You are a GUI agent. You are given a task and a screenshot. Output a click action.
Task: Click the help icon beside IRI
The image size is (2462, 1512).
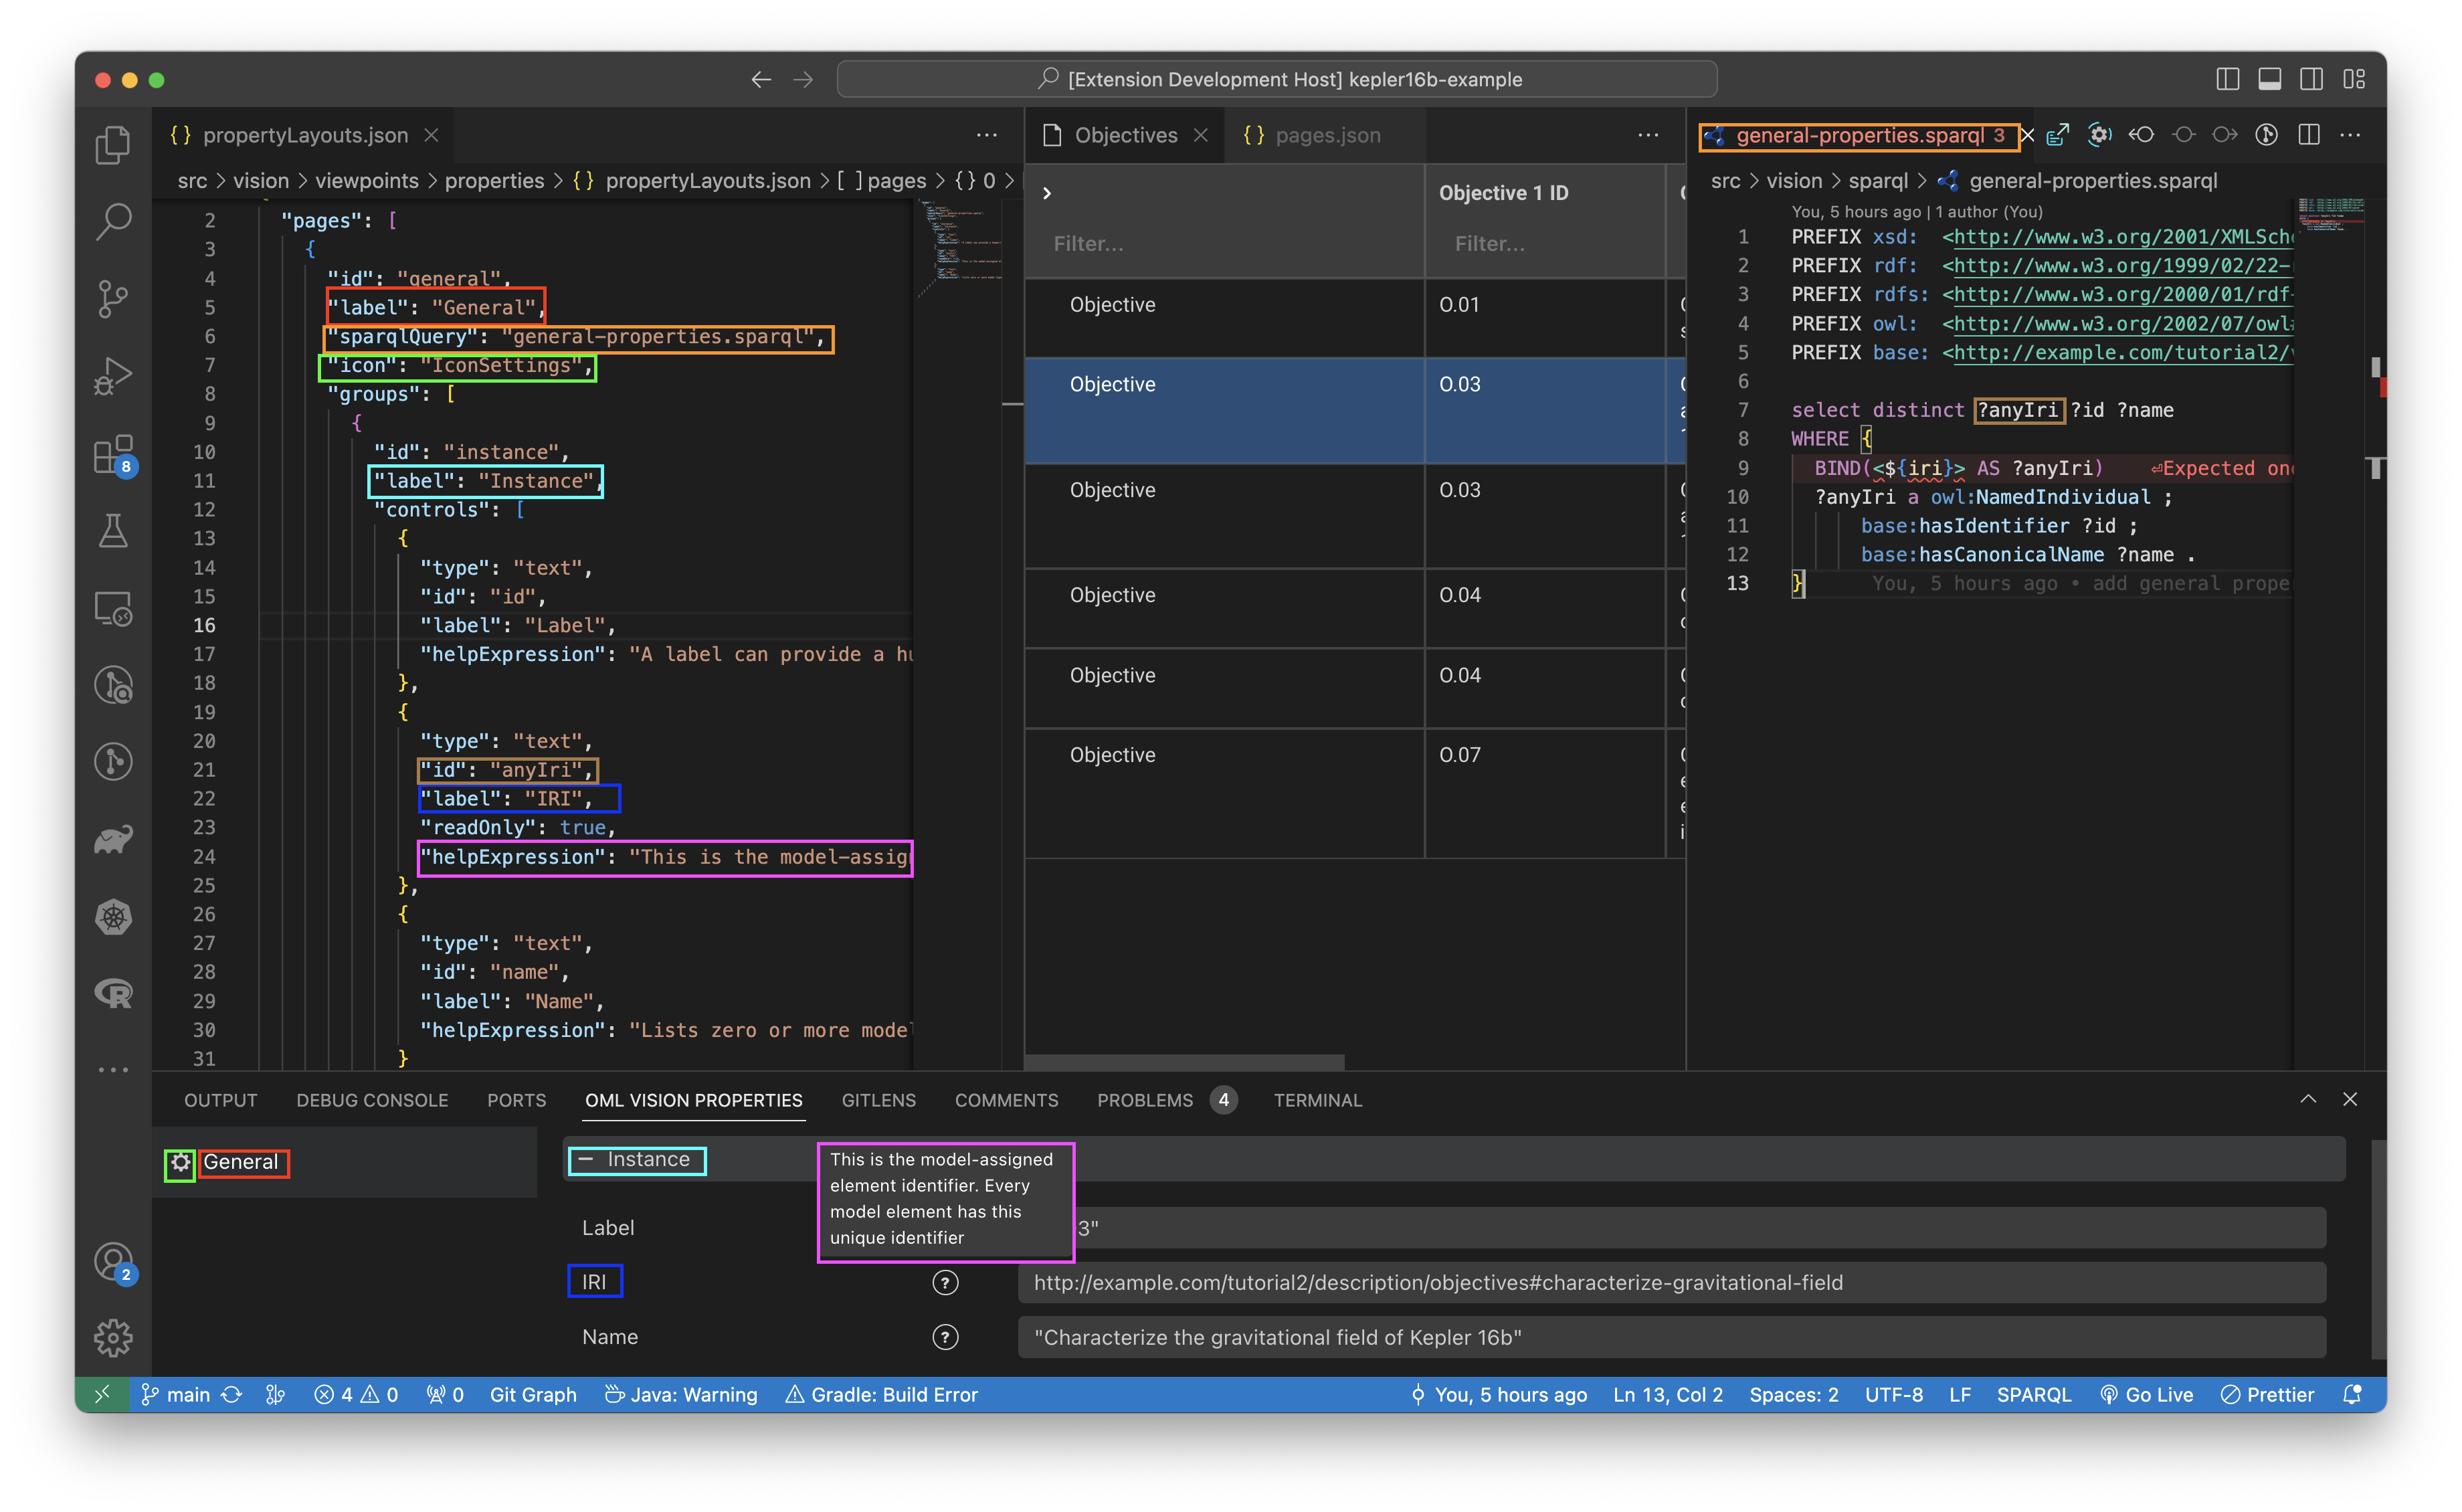[945, 1283]
